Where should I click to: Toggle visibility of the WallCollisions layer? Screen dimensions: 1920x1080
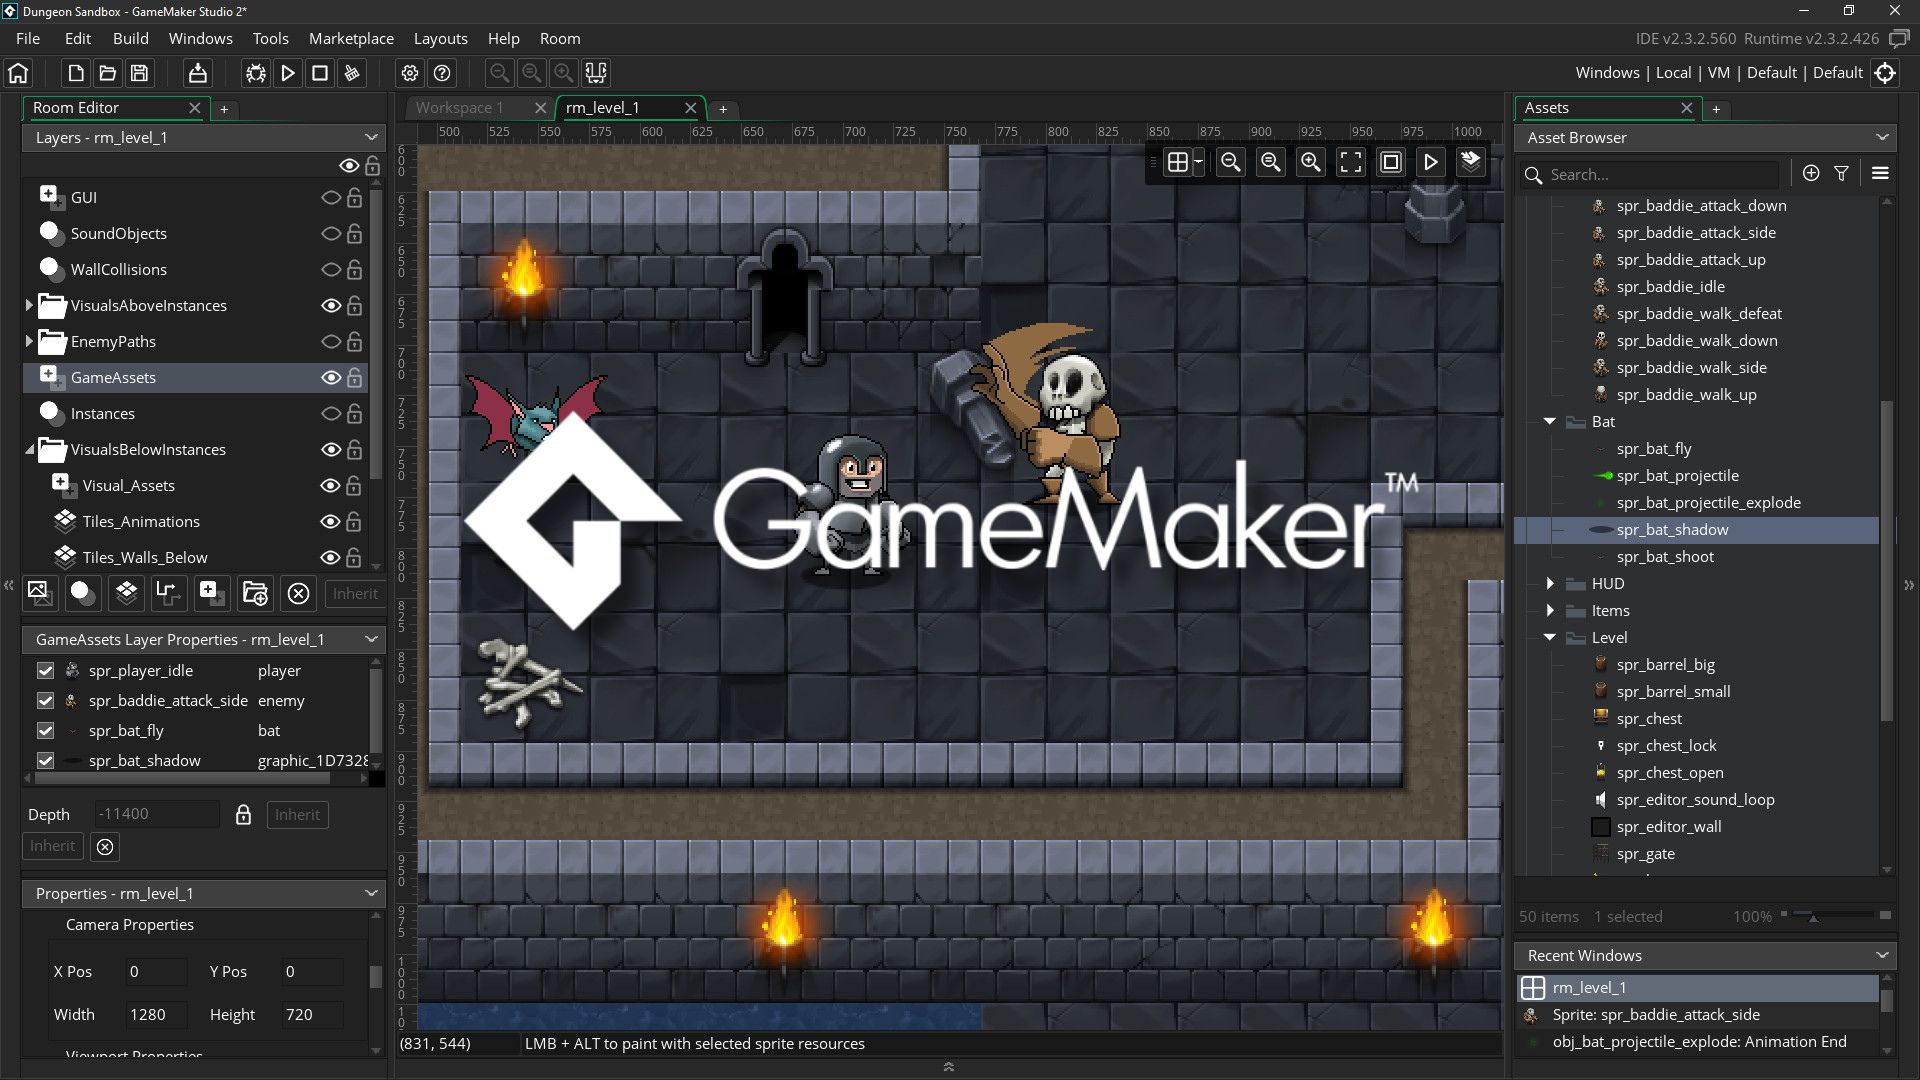331,270
